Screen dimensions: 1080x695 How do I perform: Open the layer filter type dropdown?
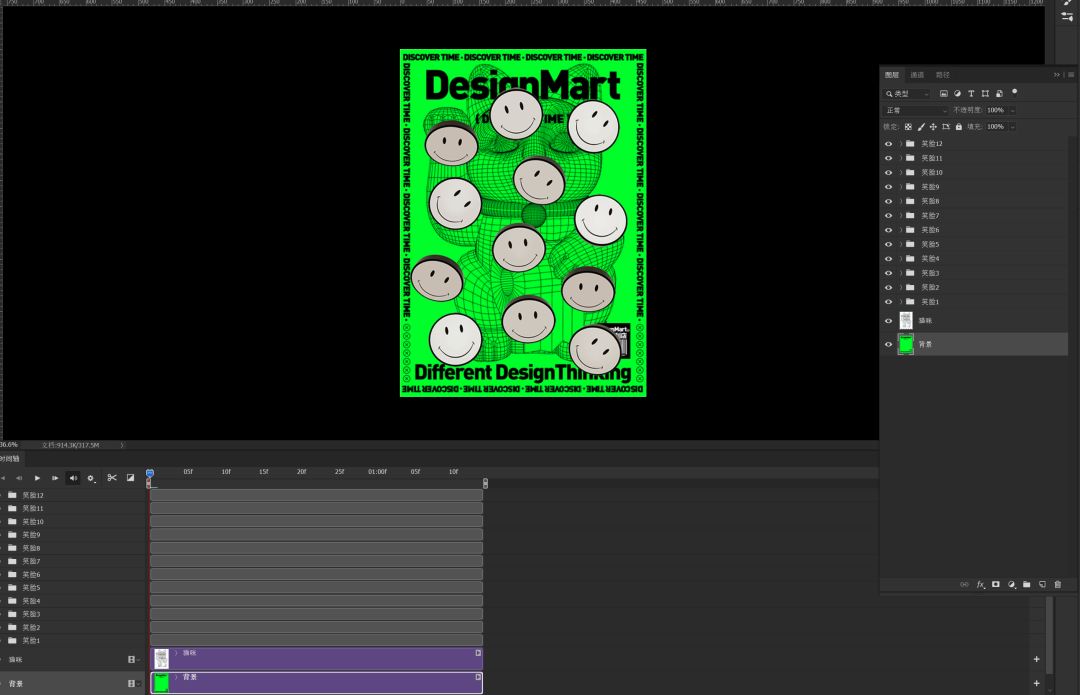(x=908, y=94)
